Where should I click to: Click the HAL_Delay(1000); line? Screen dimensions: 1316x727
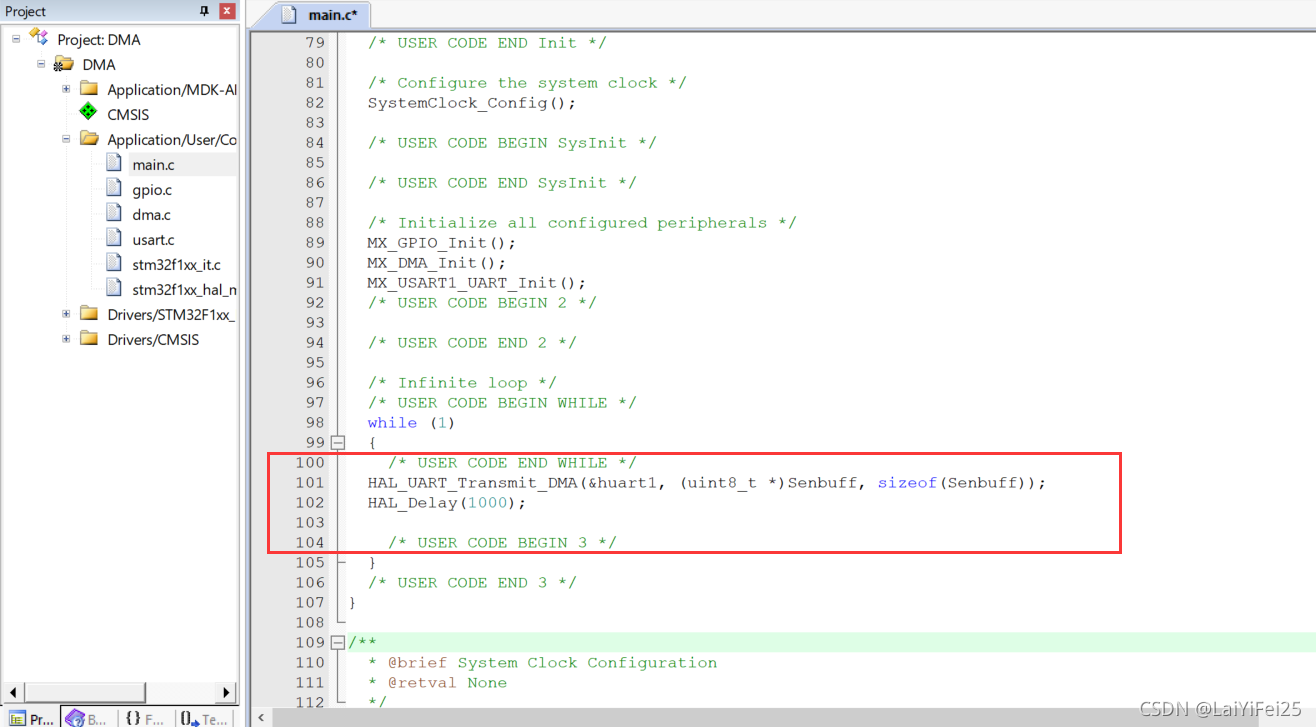[447, 503]
